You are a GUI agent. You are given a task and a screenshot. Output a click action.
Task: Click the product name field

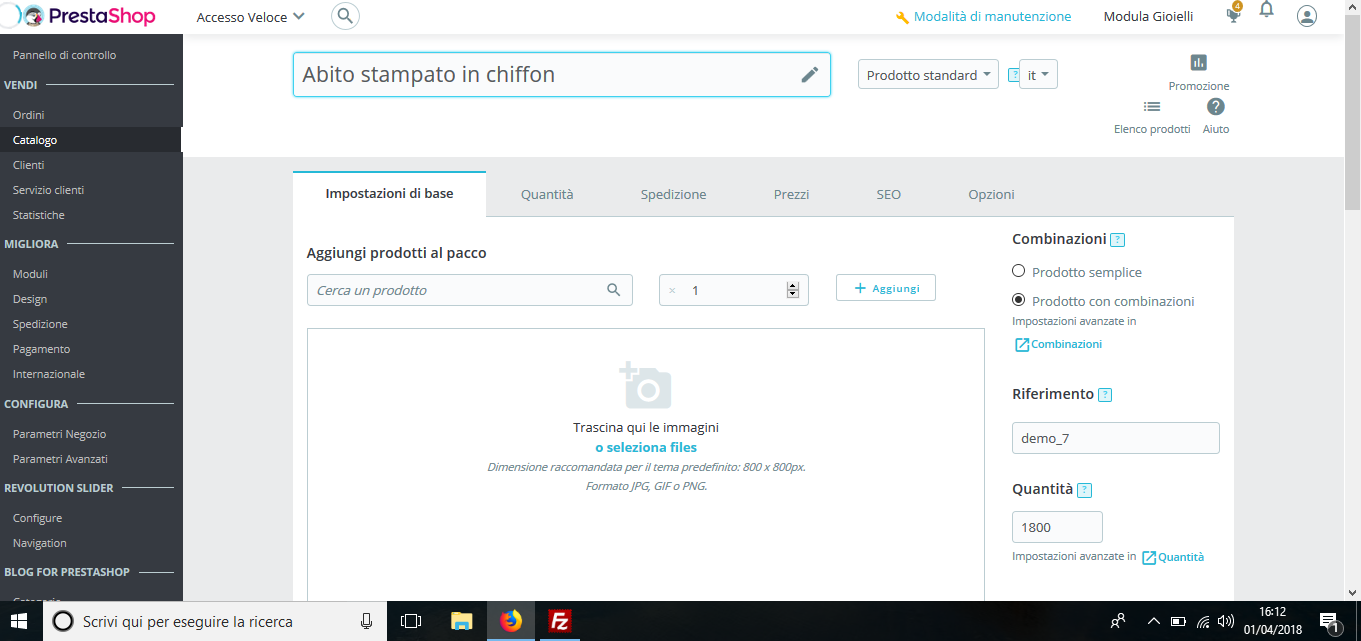[561, 75]
